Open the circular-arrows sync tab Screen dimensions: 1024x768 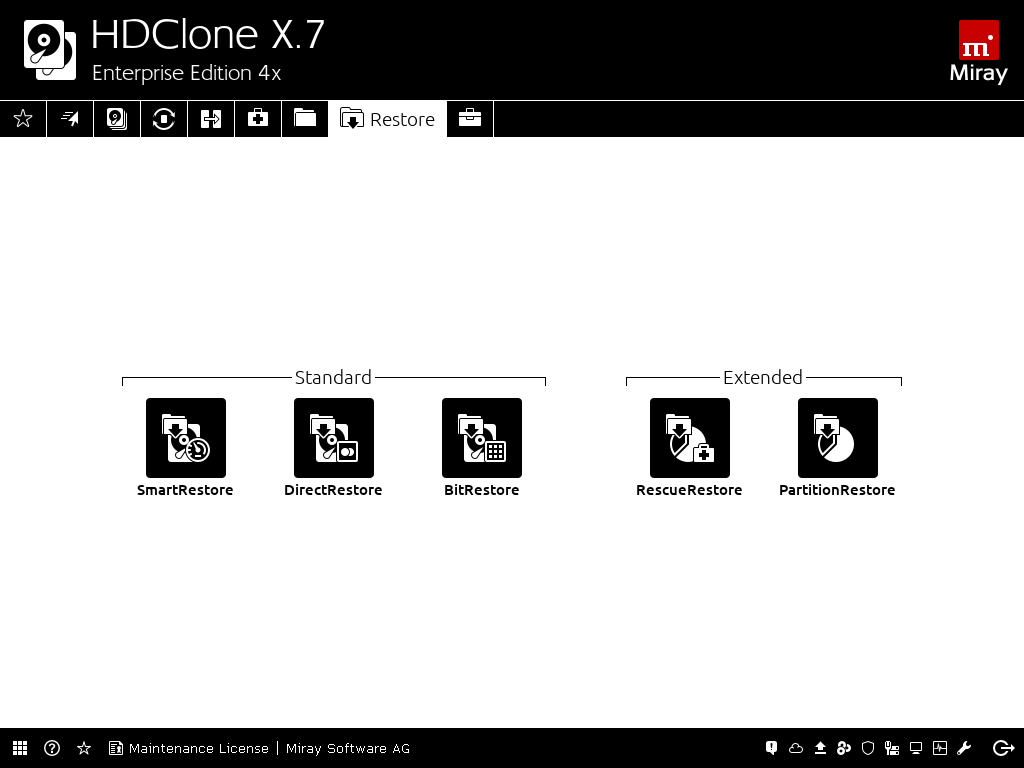[164, 119]
